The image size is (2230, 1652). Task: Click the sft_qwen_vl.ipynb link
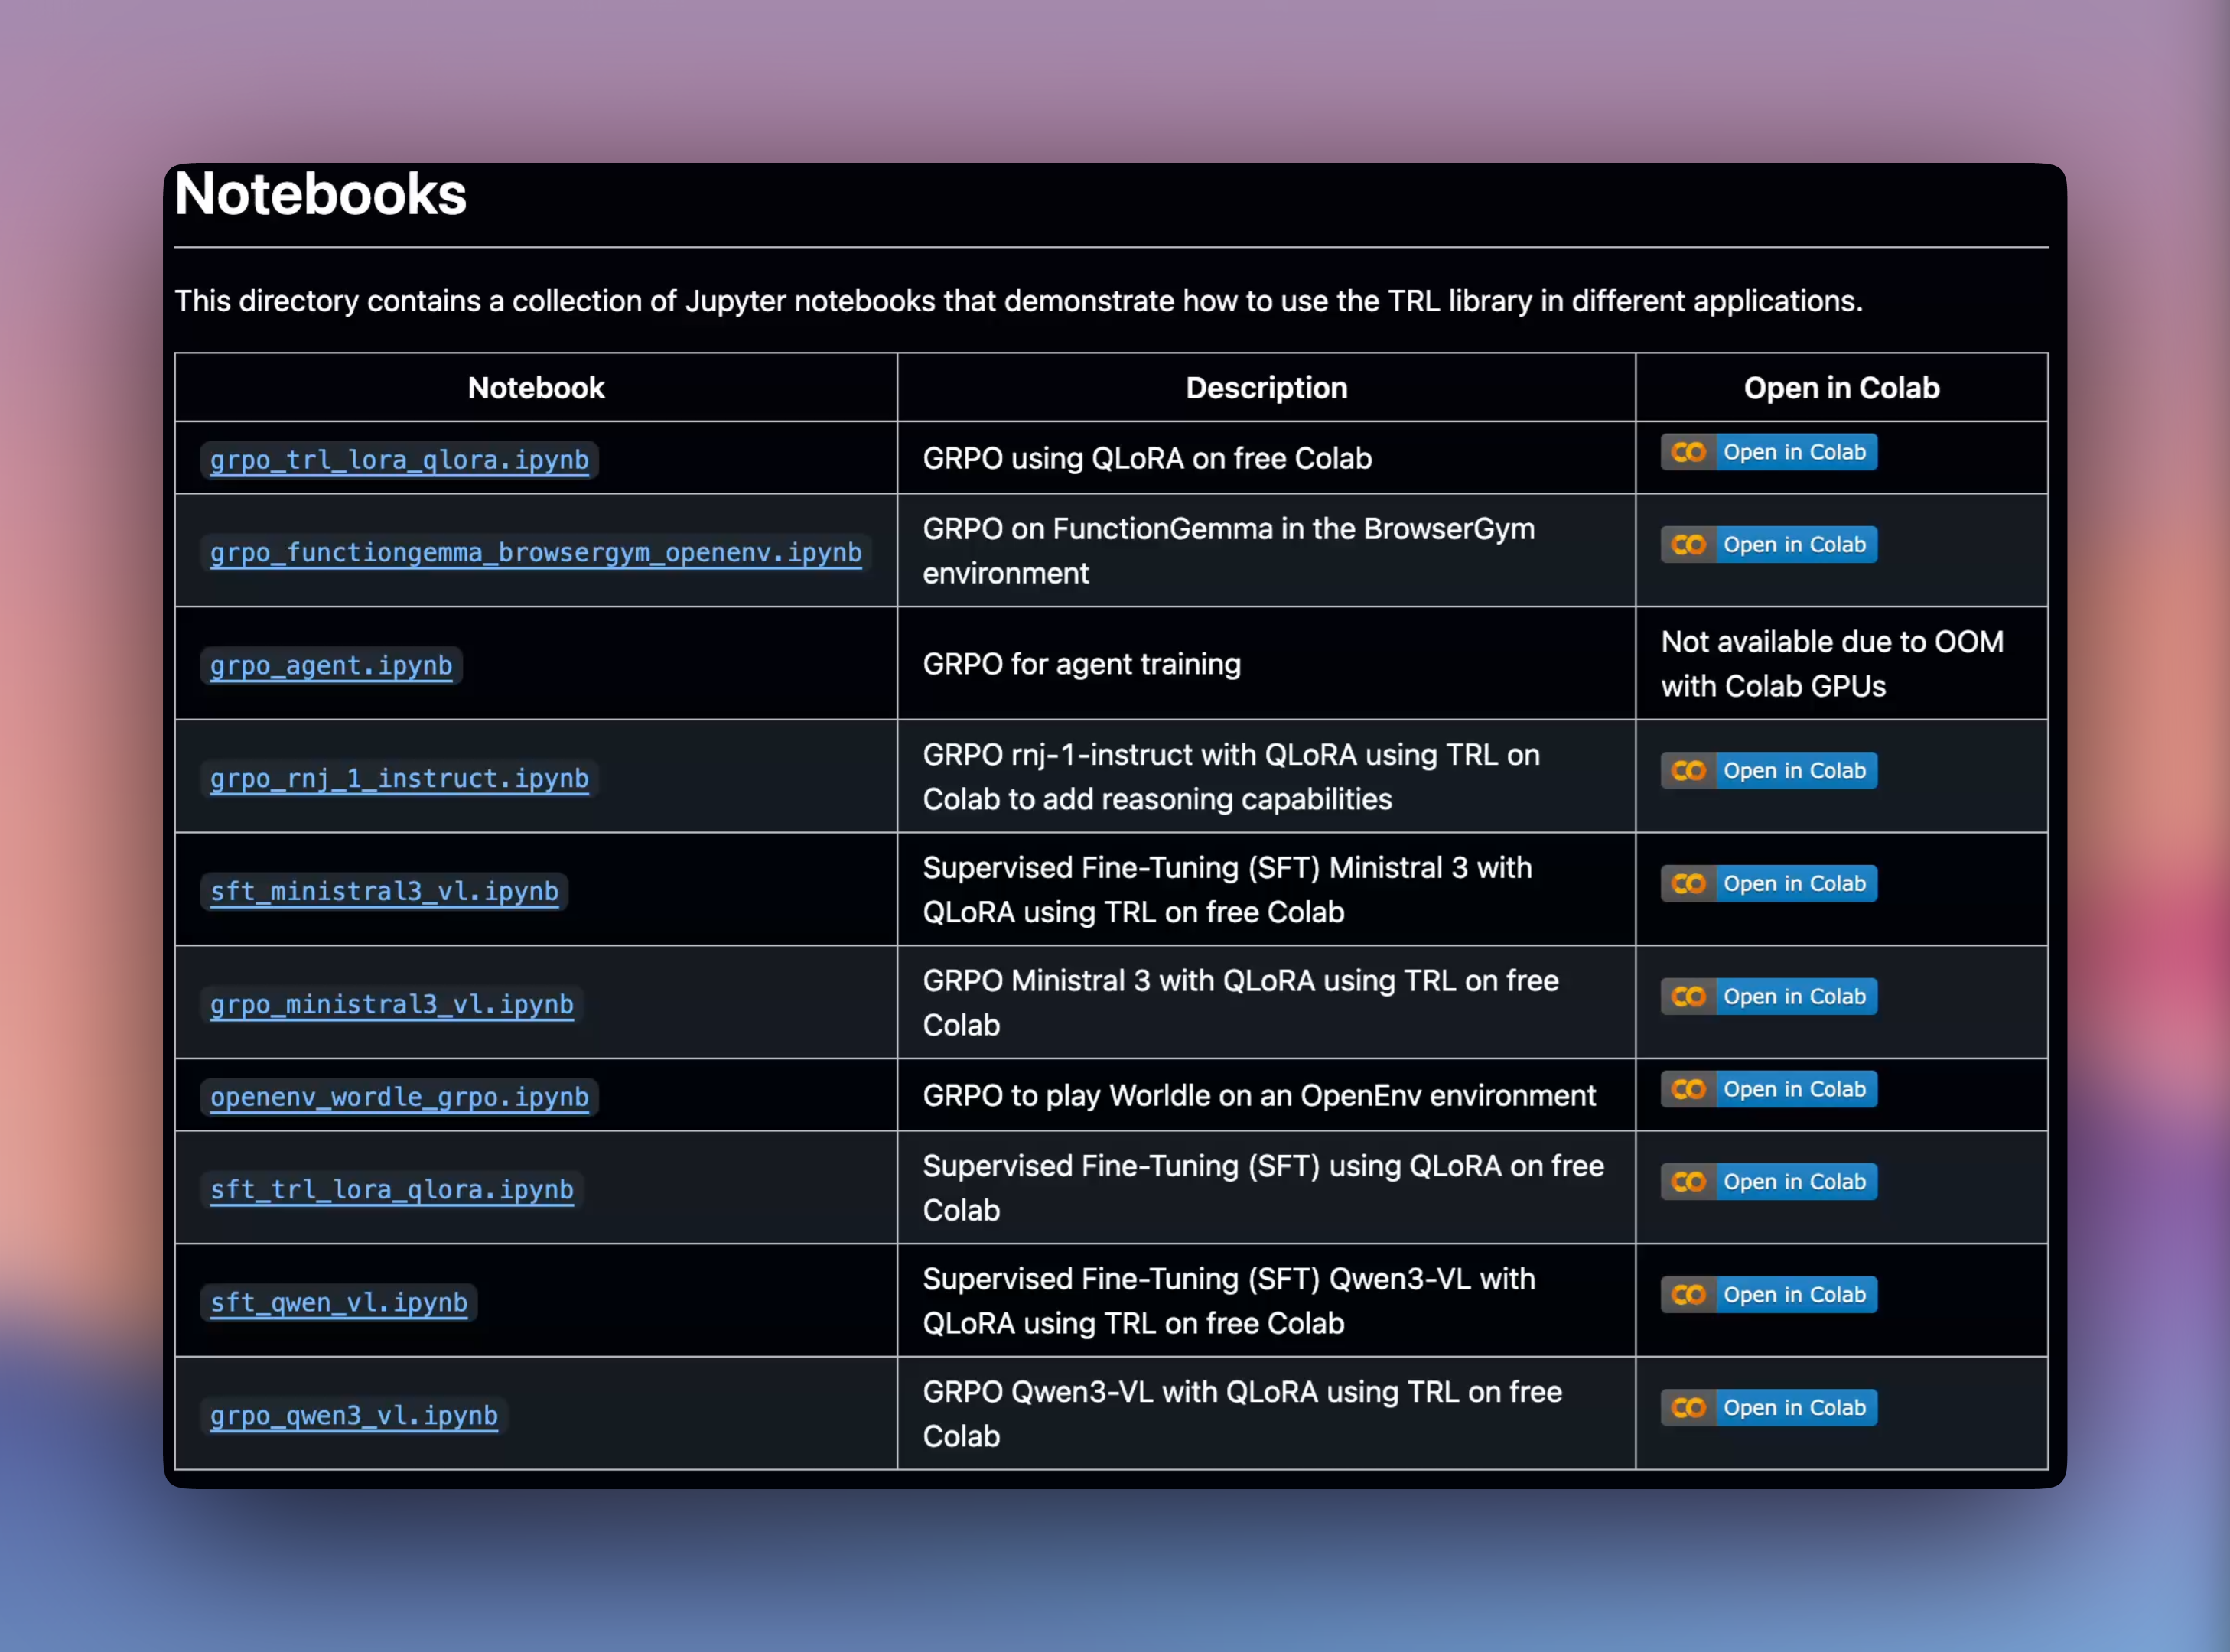[x=338, y=1303]
